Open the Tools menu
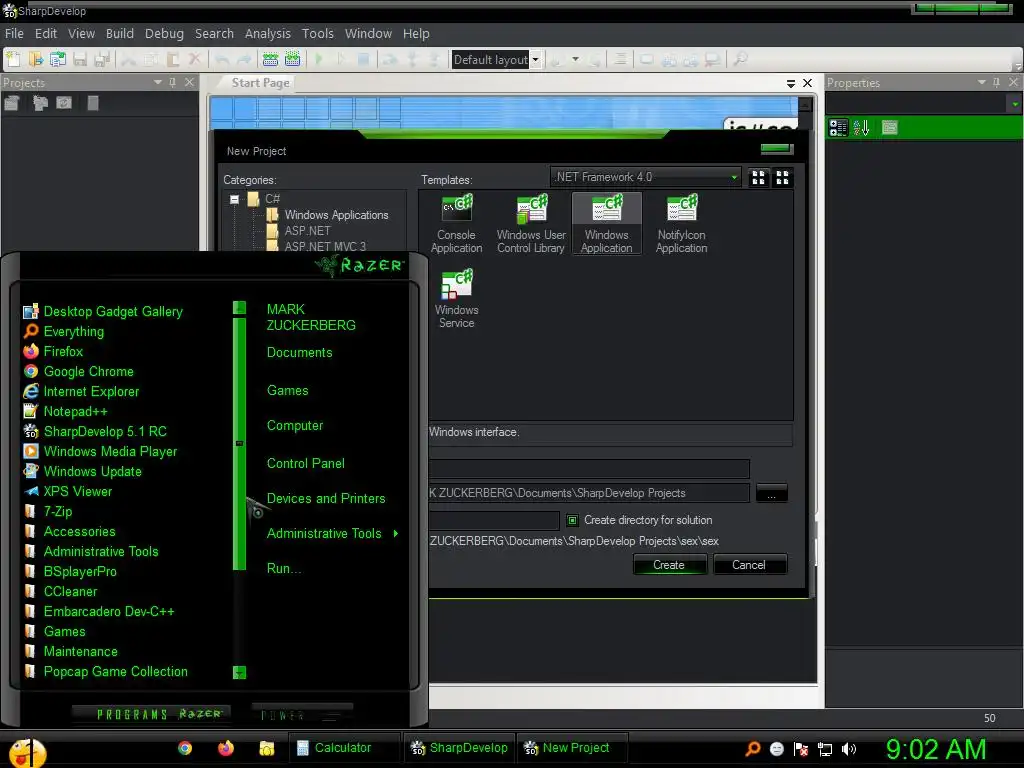The image size is (1024, 768). (317, 33)
